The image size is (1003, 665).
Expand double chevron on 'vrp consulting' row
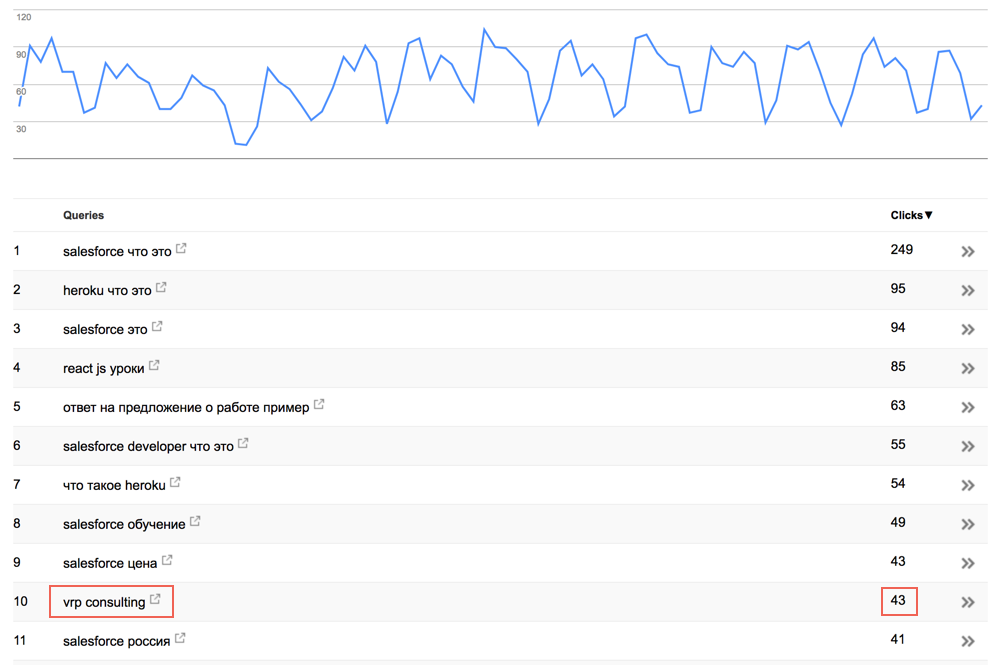pos(968,602)
